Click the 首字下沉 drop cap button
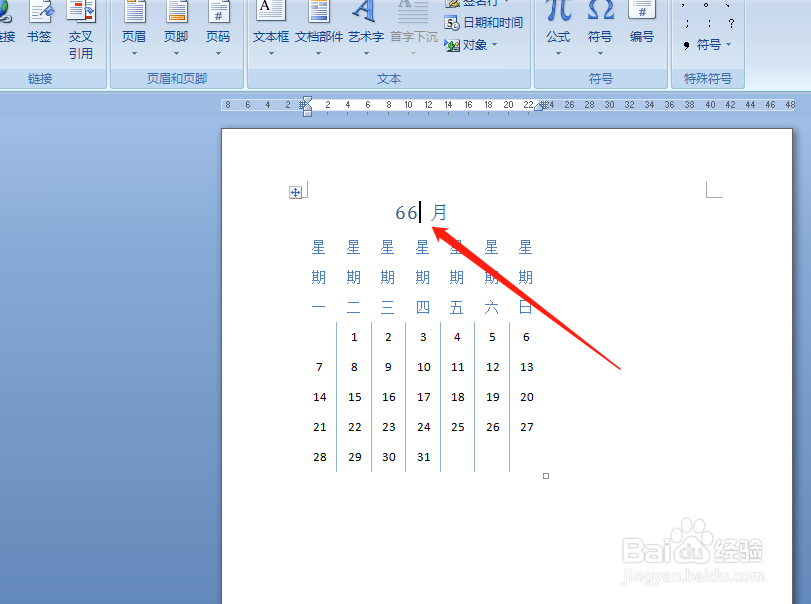The height and width of the screenshot is (604, 811). (413, 29)
